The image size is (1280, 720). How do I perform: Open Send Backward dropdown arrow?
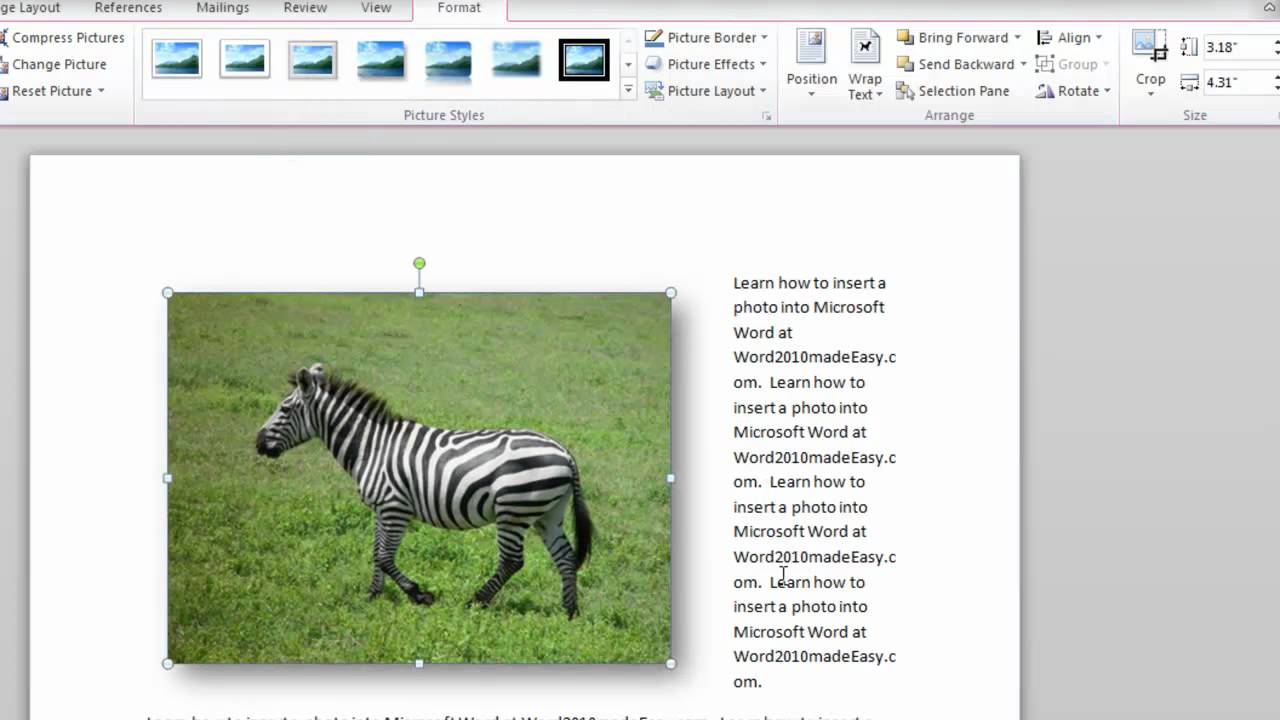1023,64
